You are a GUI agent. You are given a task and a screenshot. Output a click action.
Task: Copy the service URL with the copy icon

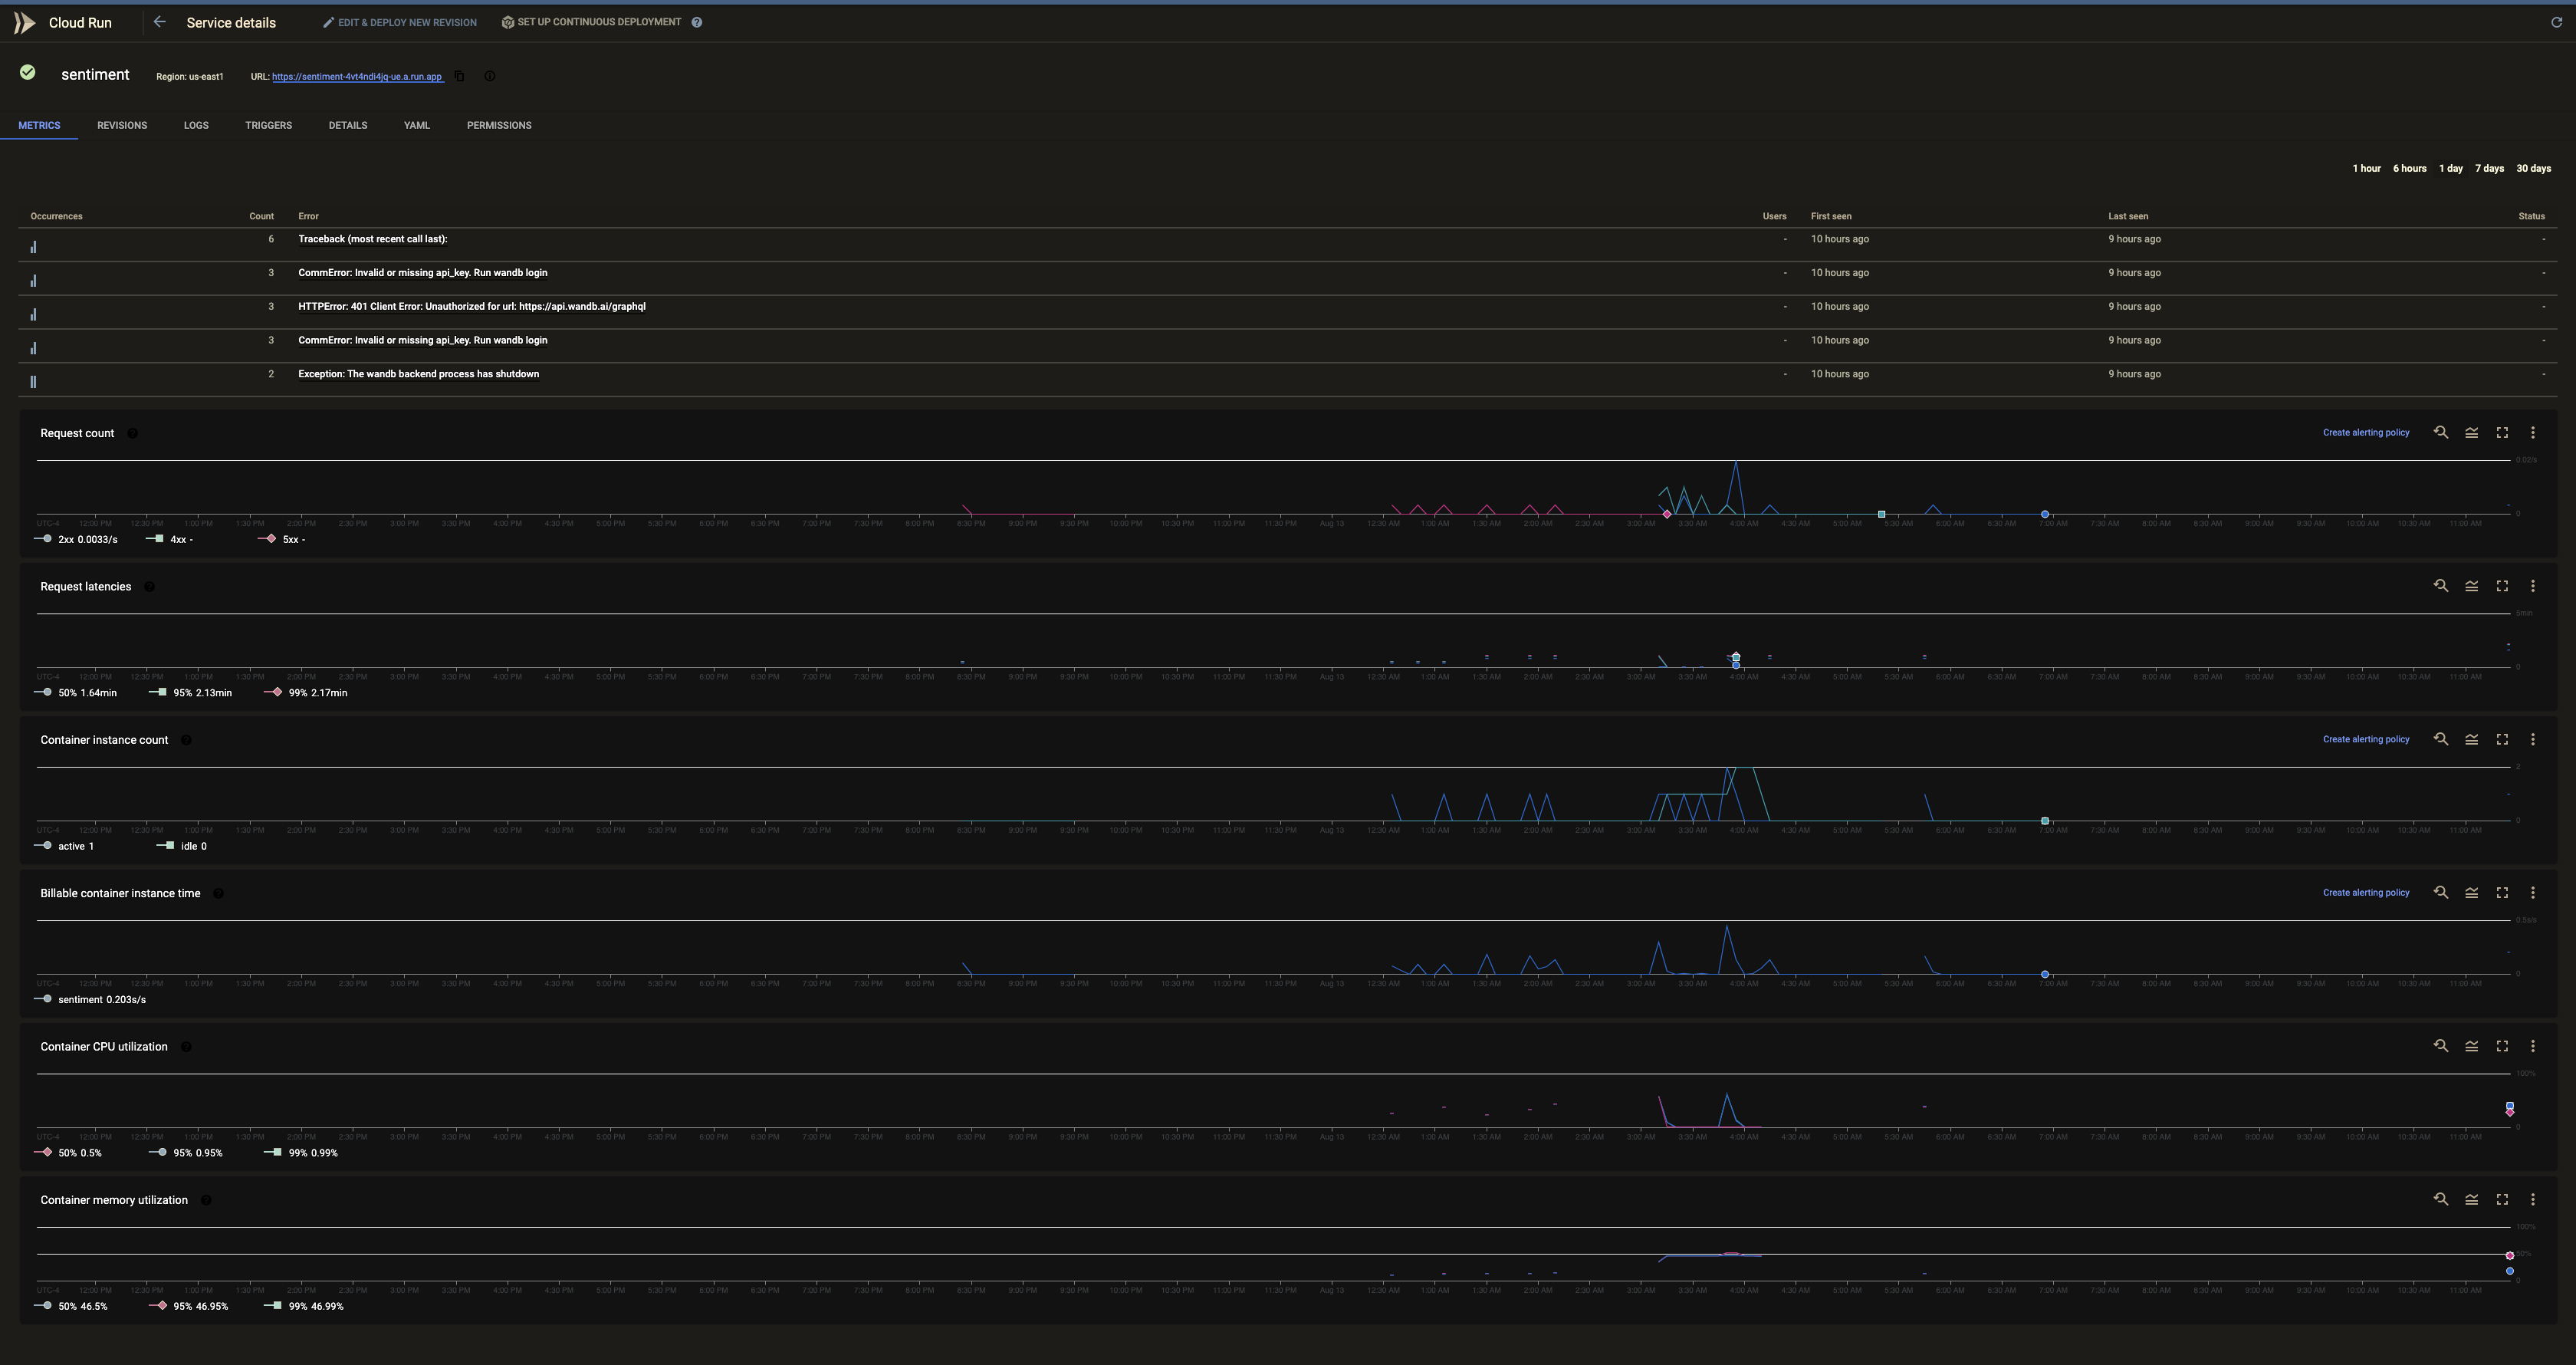pos(460,76)
